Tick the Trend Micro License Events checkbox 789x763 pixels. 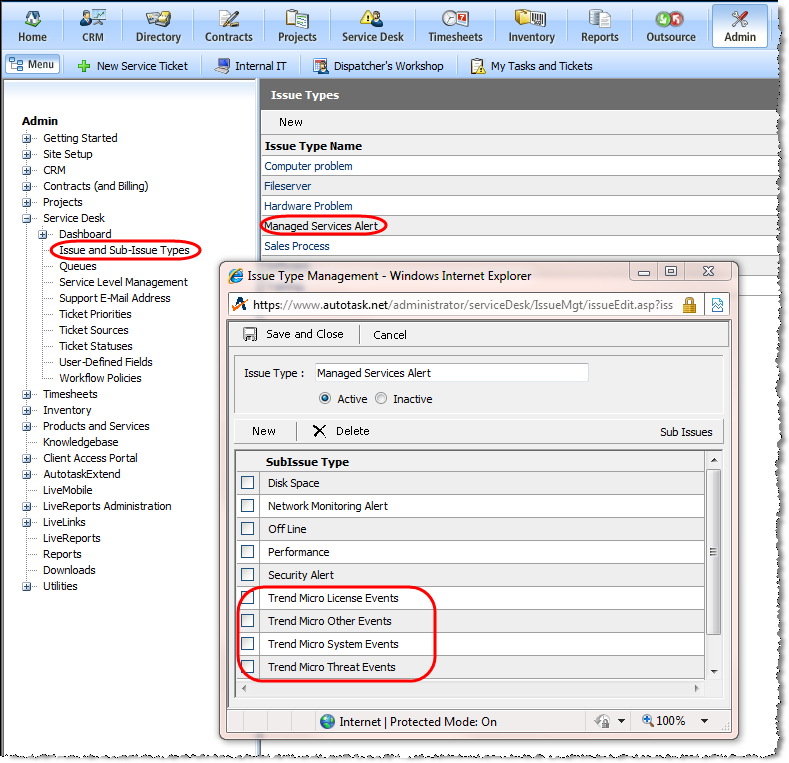tap(247, 598)
